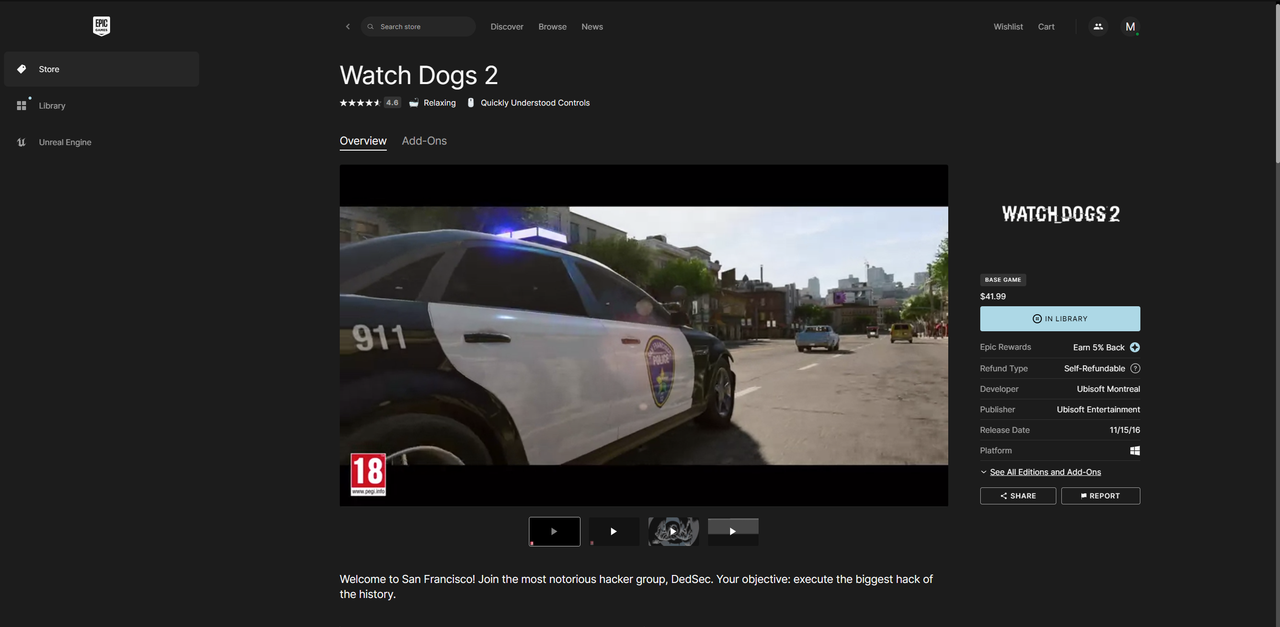
Task: Open the News tab
Action: pos(592,27)
